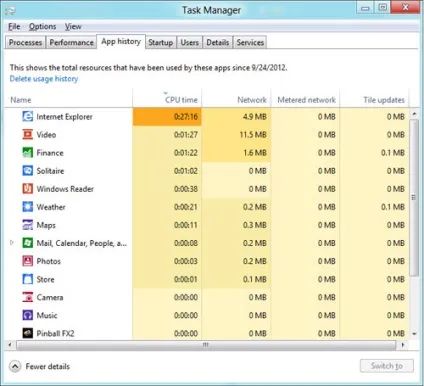The width and height of the screenshot is (424, 386).
Task: Sort by the Network column header
Action: tap(236, 99)
